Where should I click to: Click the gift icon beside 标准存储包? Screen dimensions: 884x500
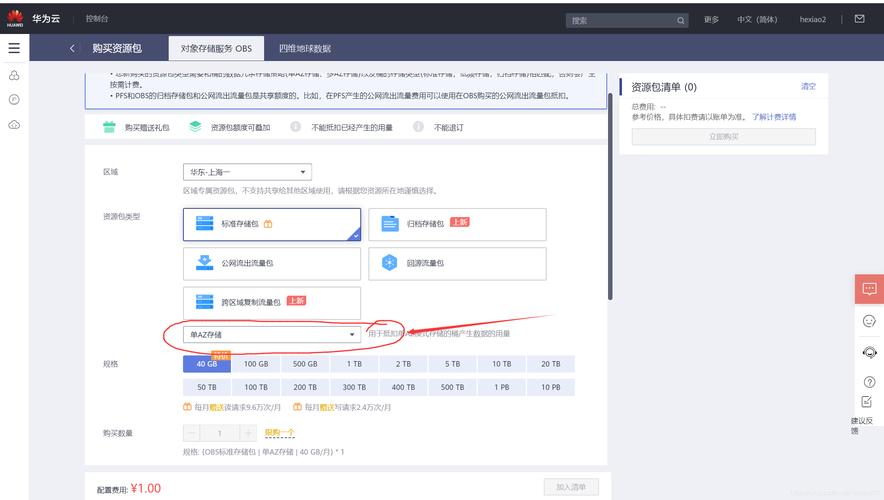tap(268, 224)
